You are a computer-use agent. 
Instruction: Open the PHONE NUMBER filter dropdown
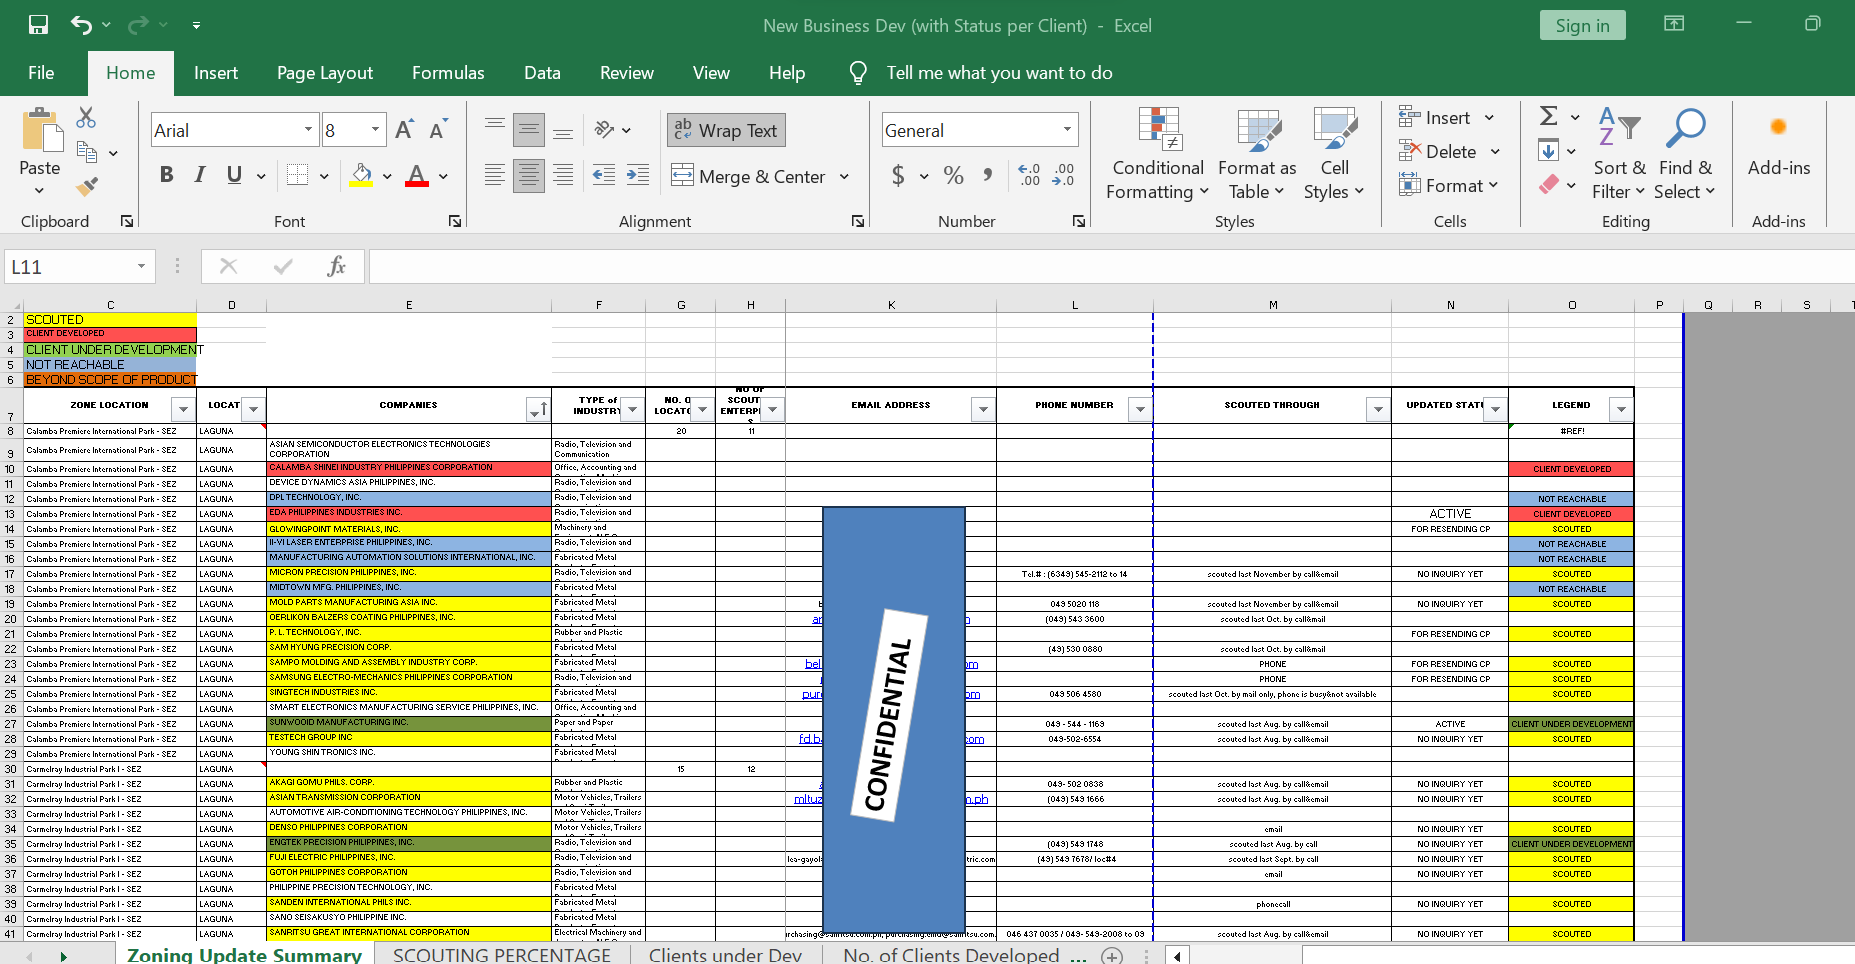(1140, 409)
